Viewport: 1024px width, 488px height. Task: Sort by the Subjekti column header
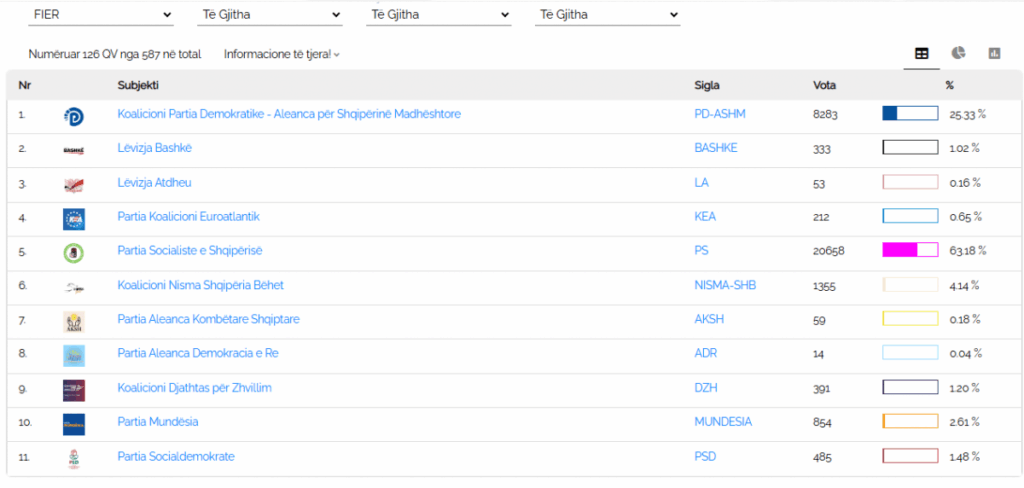138,85
